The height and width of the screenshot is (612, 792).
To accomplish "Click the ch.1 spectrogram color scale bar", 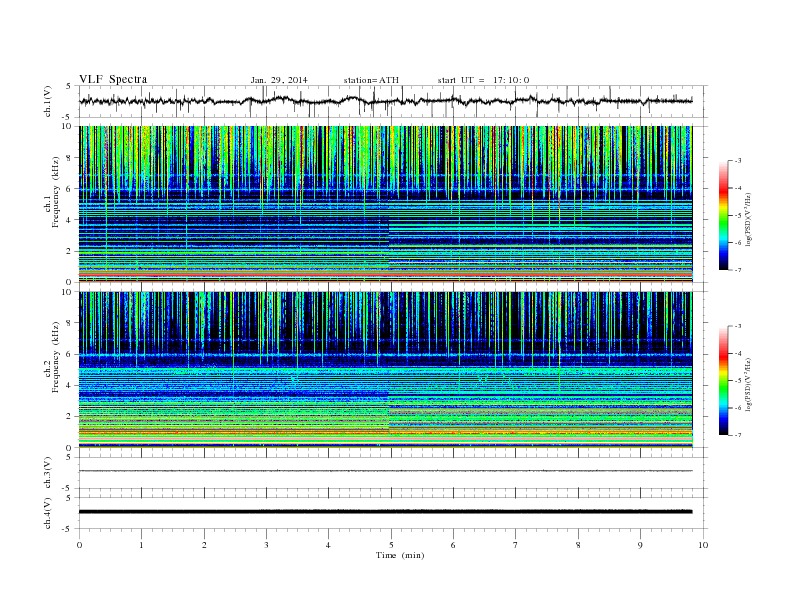I will point(724,216).
